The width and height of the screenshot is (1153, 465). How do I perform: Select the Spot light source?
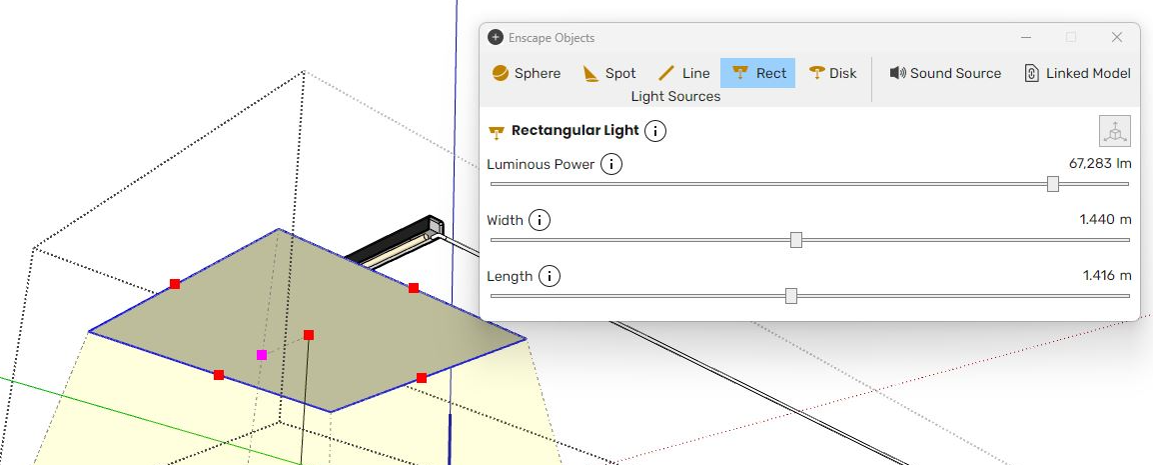point(608,73)
